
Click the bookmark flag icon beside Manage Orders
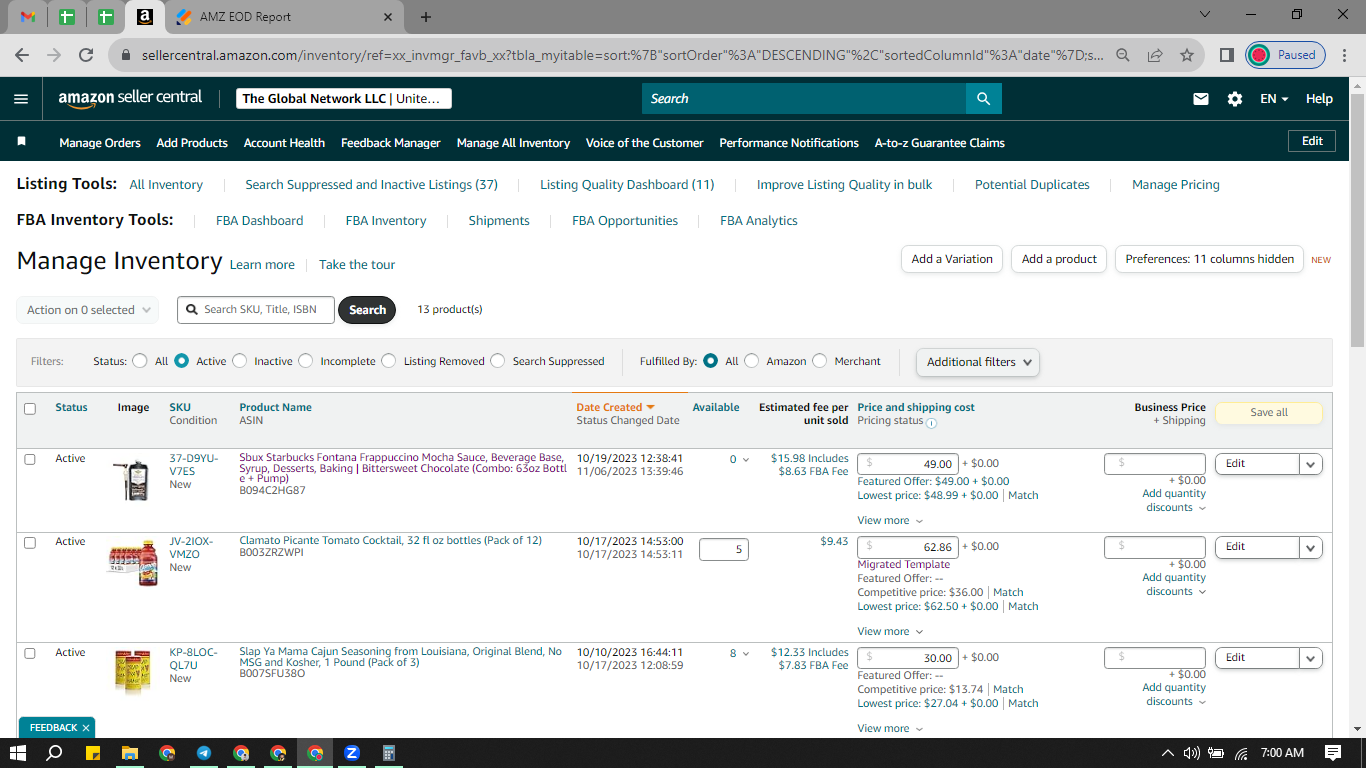tap(22, 142)
